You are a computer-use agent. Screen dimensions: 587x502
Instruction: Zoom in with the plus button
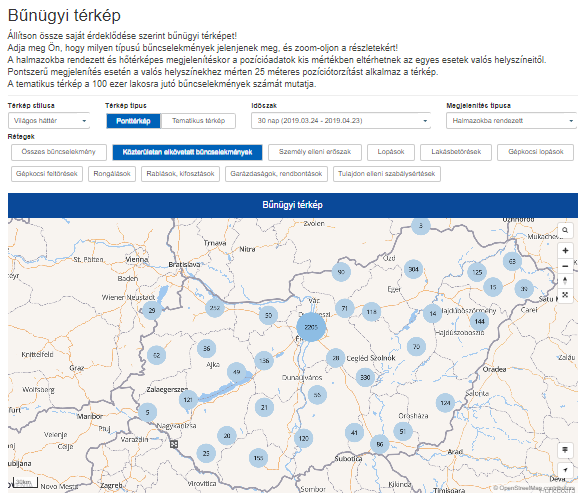tap(565, 250)
